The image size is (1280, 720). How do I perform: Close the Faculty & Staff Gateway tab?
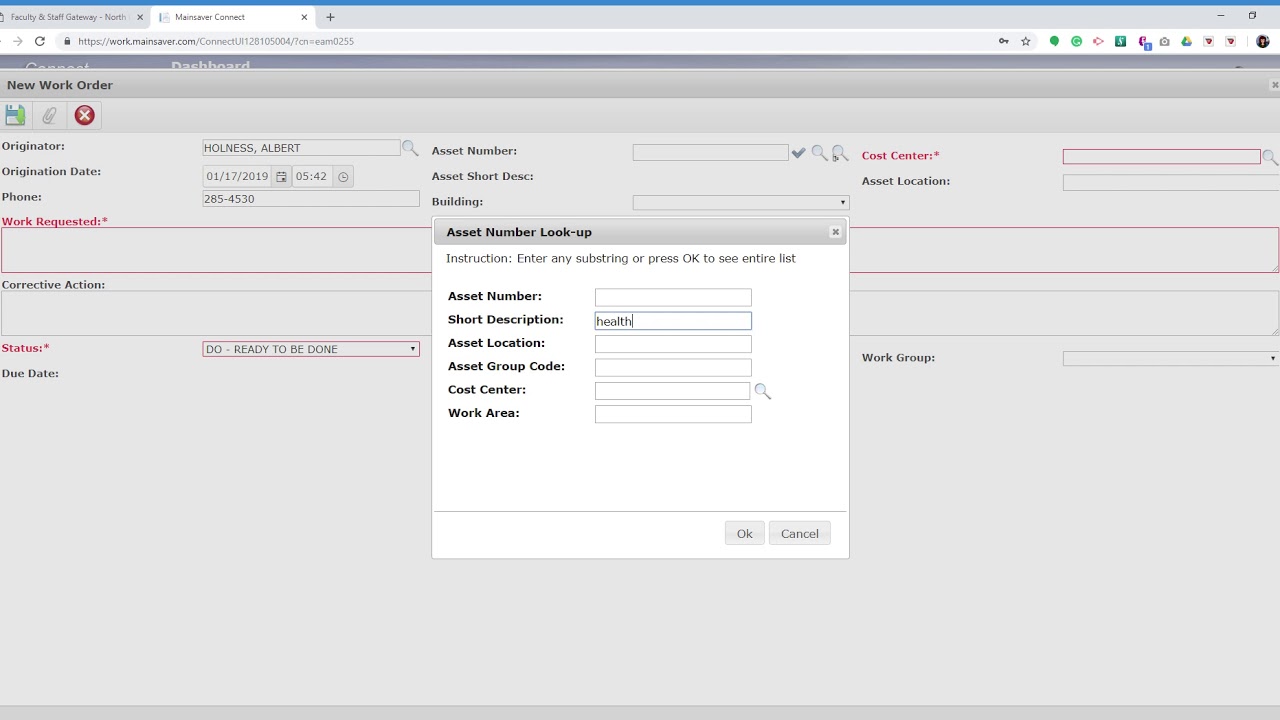click(x=140, y=17)
